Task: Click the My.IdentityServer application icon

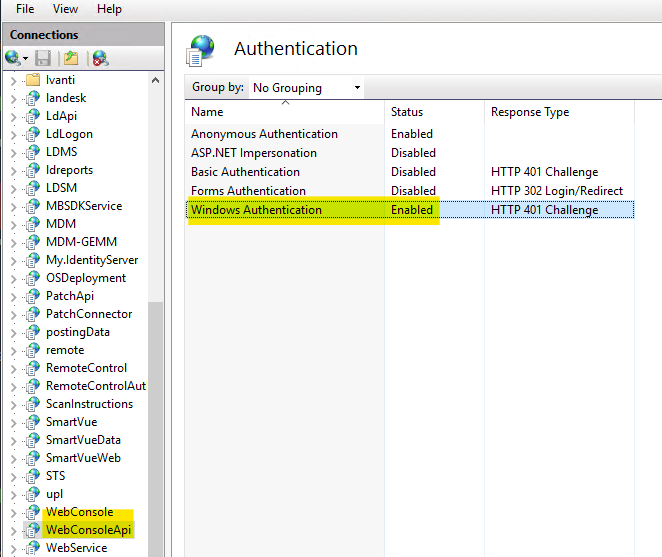Action: tap(33, 260)
